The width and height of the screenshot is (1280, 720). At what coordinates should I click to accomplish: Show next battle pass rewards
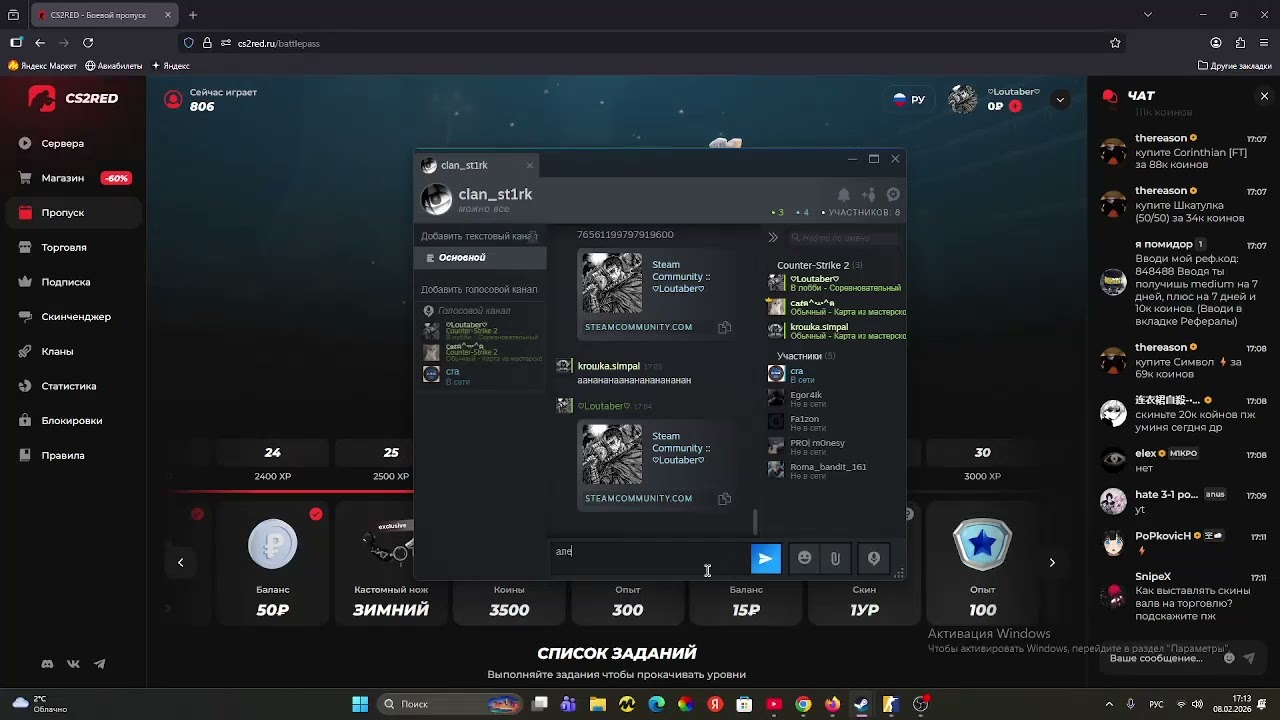click(1052, 563)
